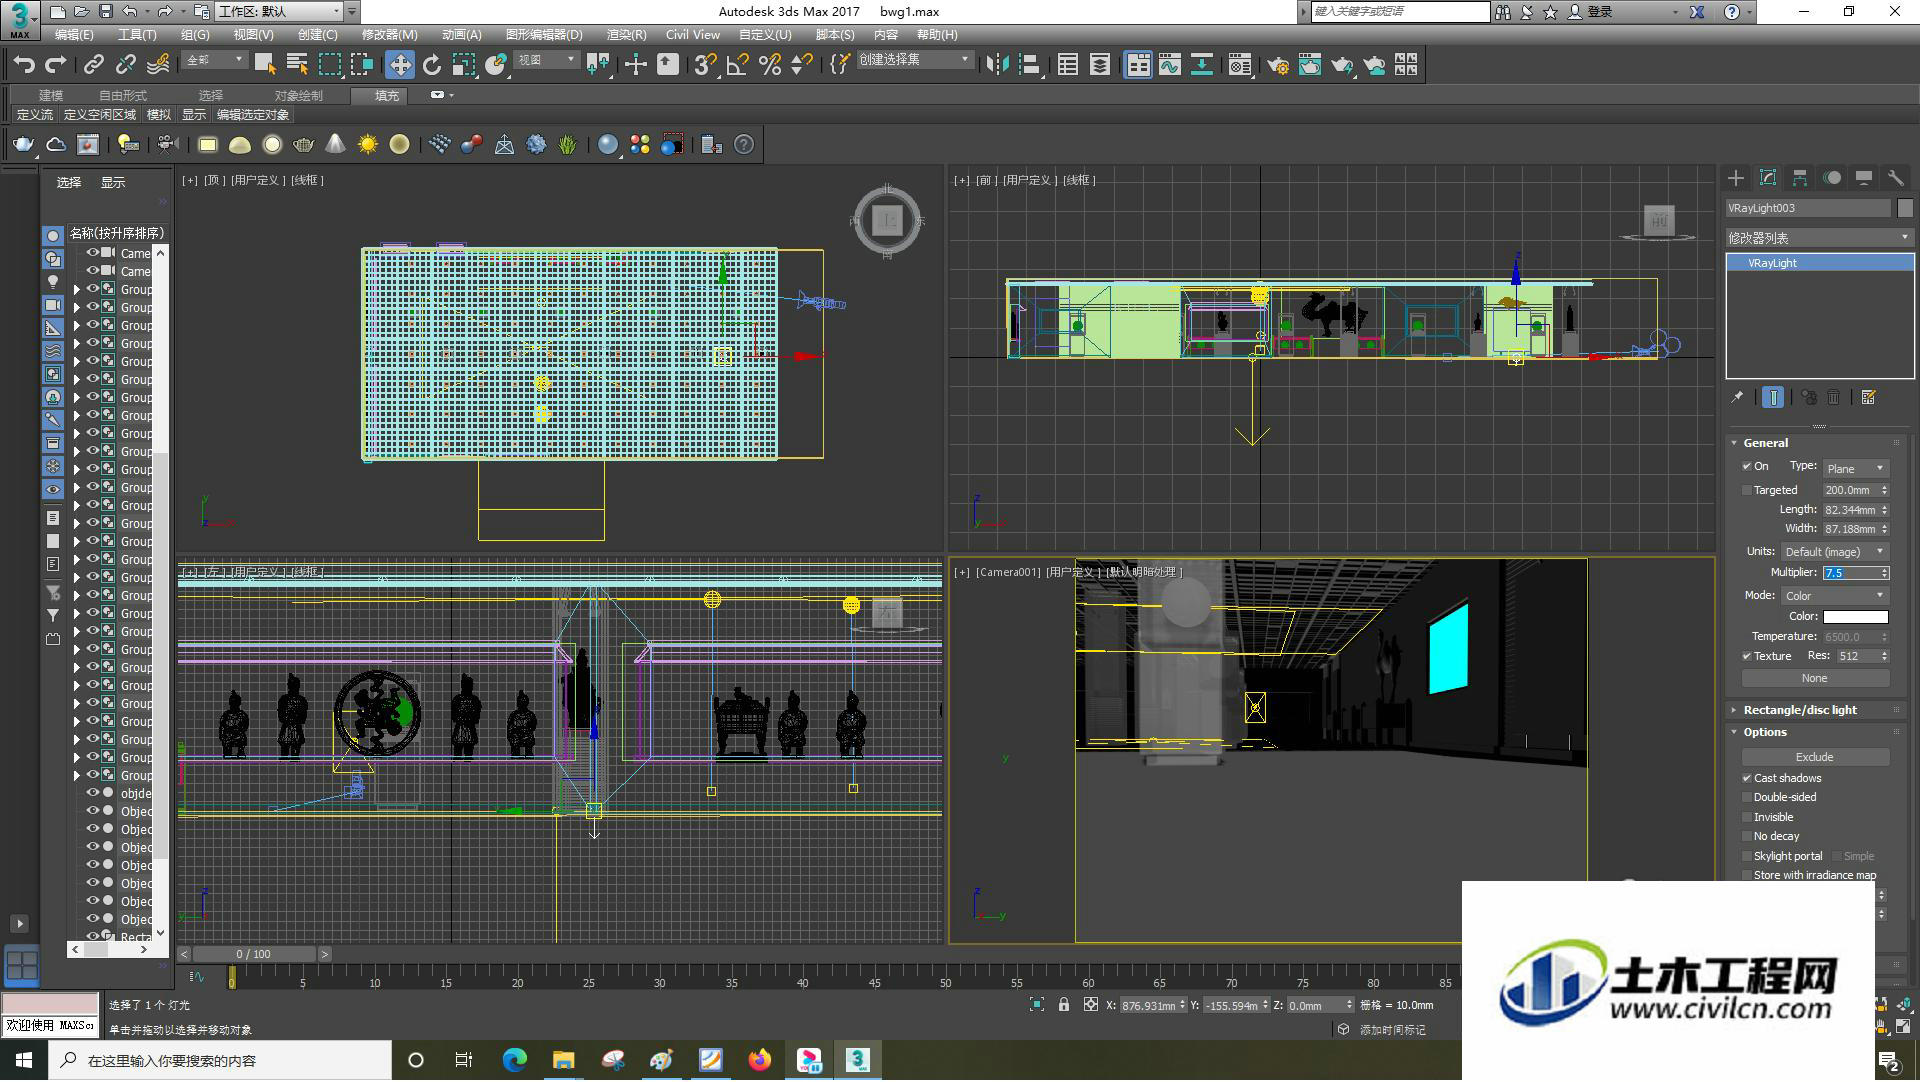Switch to the 对象绘制 ribbon tab
Screen dimensions: 1920x1082
pyautogui.click(x=299, y=96)
